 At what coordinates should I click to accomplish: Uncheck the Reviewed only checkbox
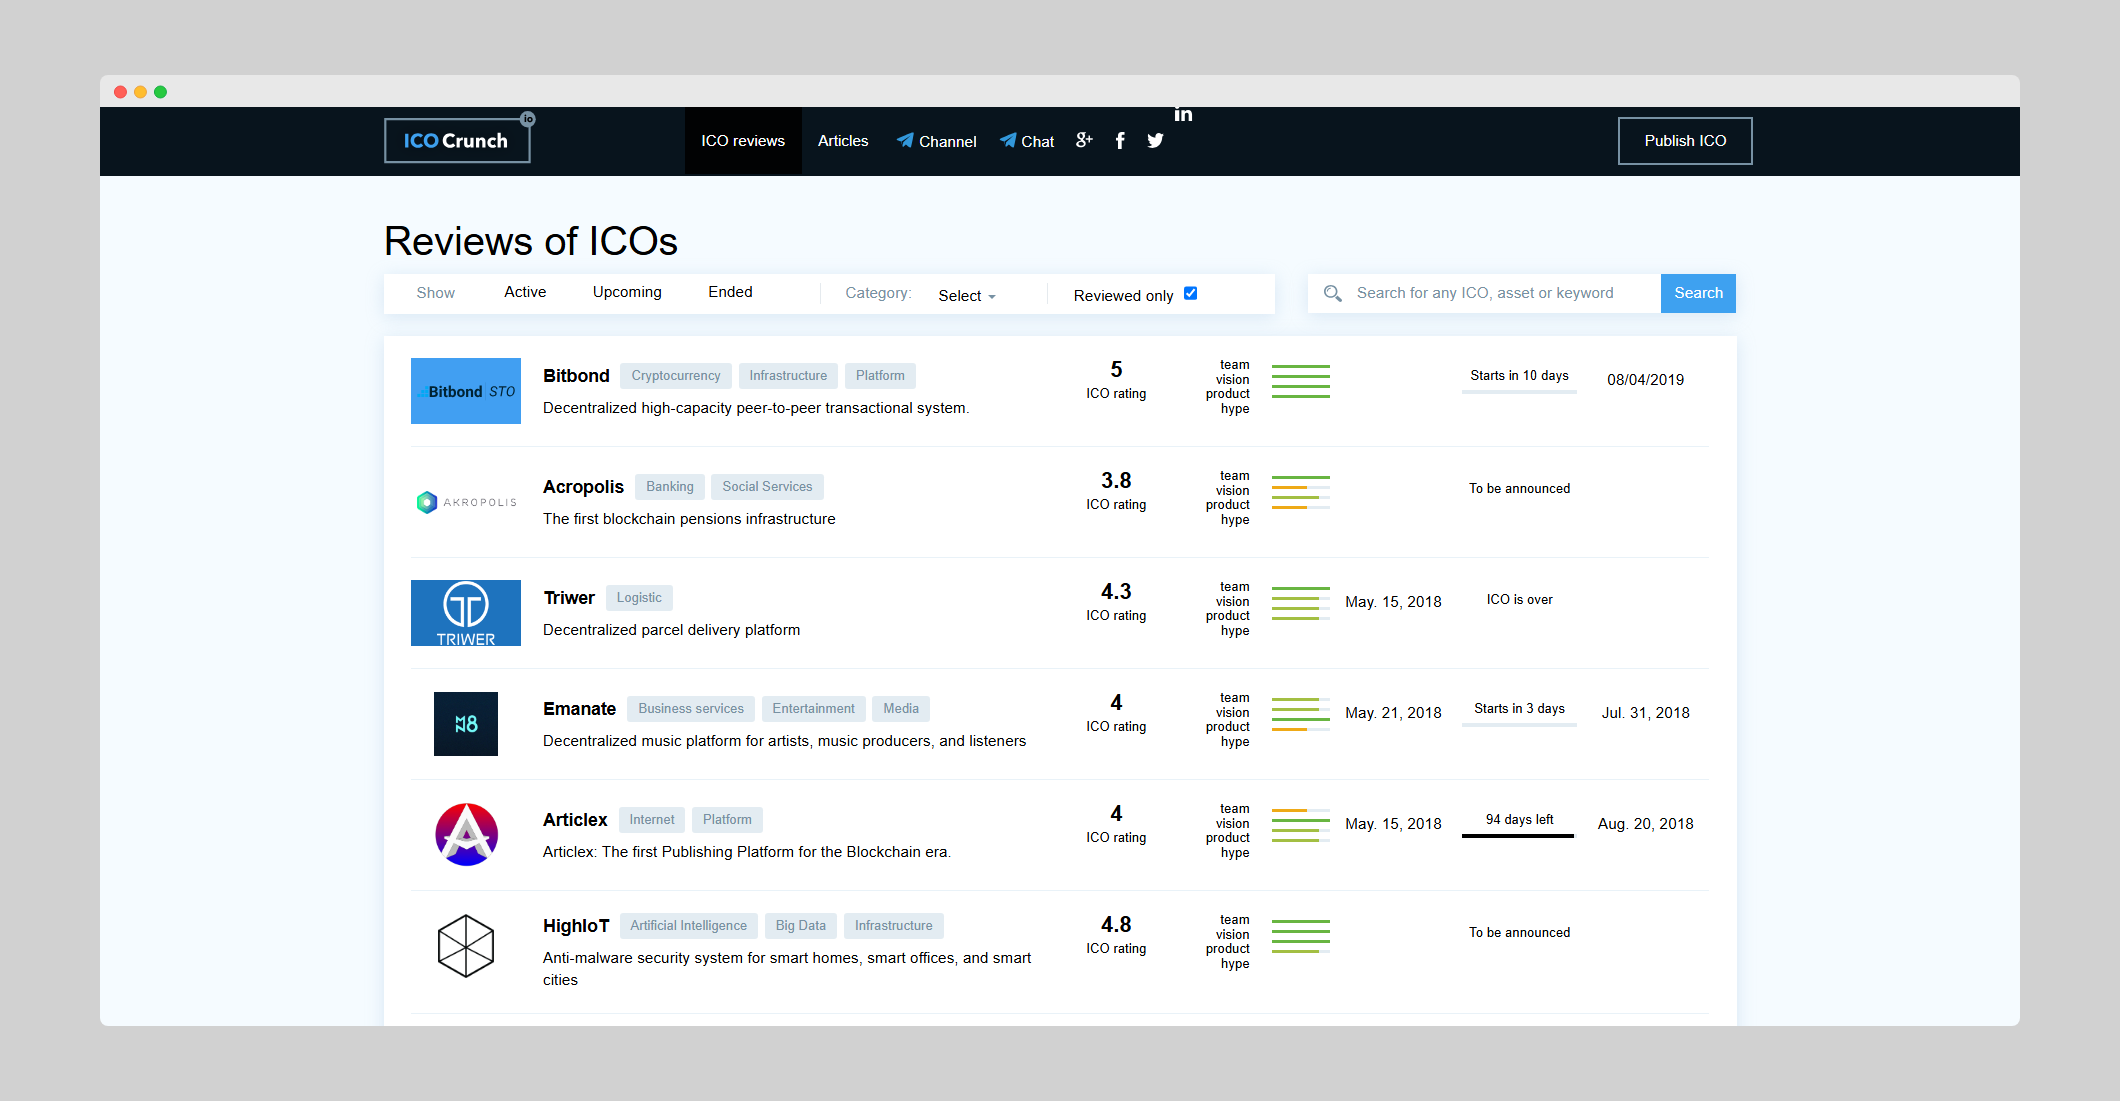[x=1190, y=293]
